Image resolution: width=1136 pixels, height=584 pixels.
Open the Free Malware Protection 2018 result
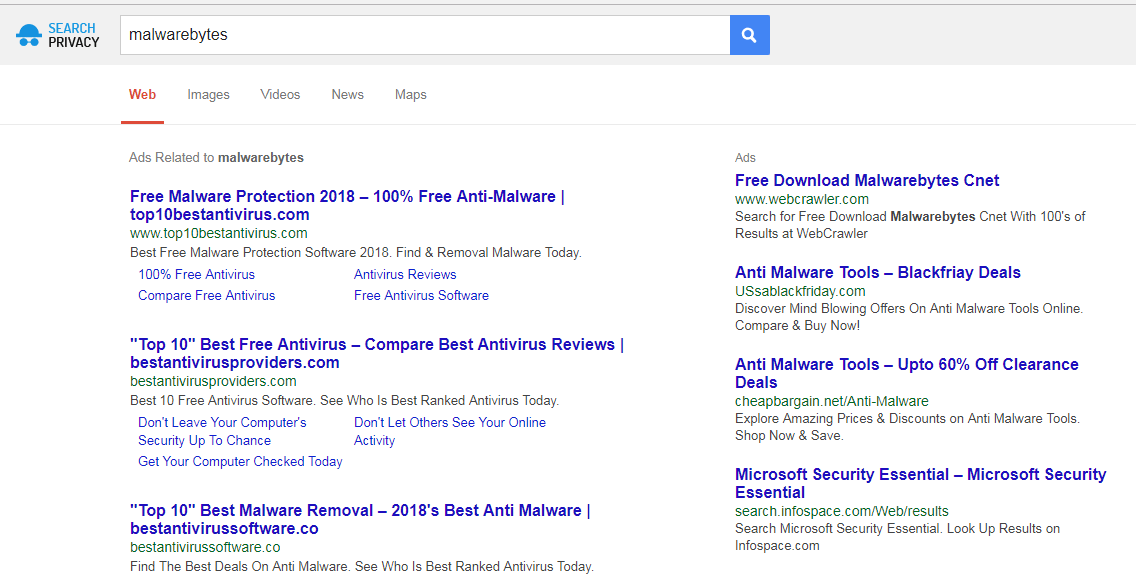[x=347, y=205]
